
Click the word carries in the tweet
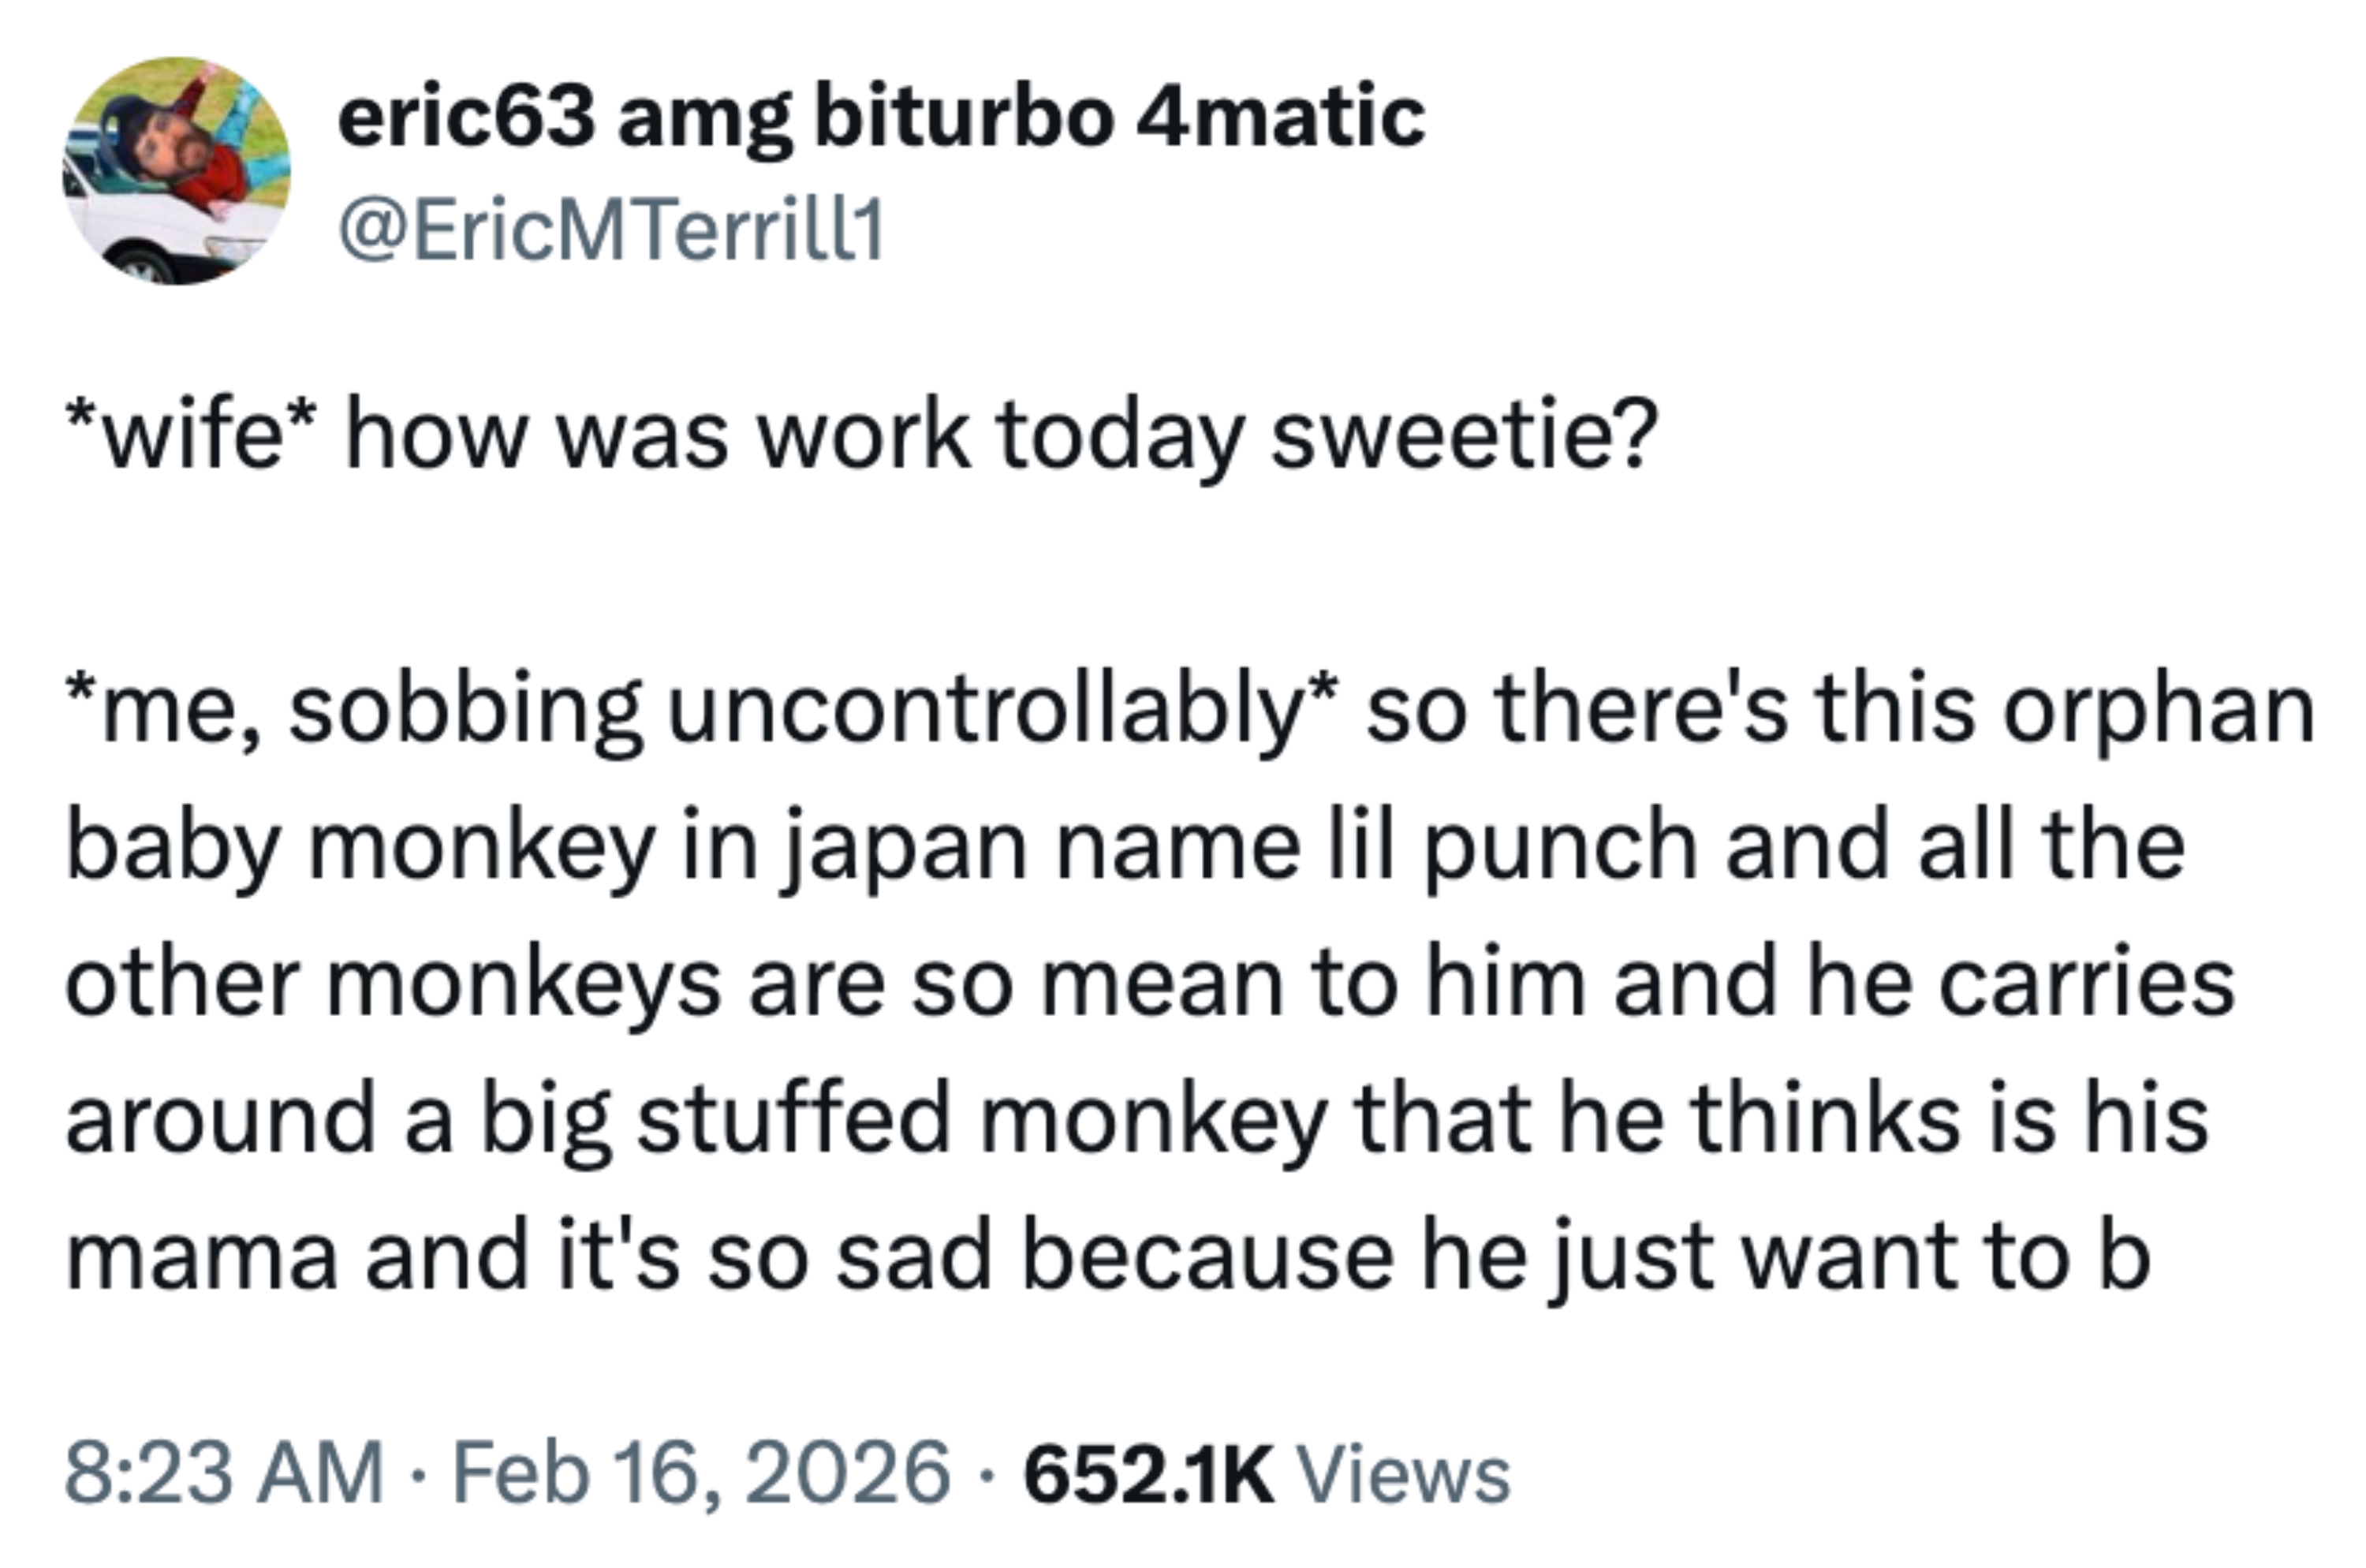[x=2087, y=985]
